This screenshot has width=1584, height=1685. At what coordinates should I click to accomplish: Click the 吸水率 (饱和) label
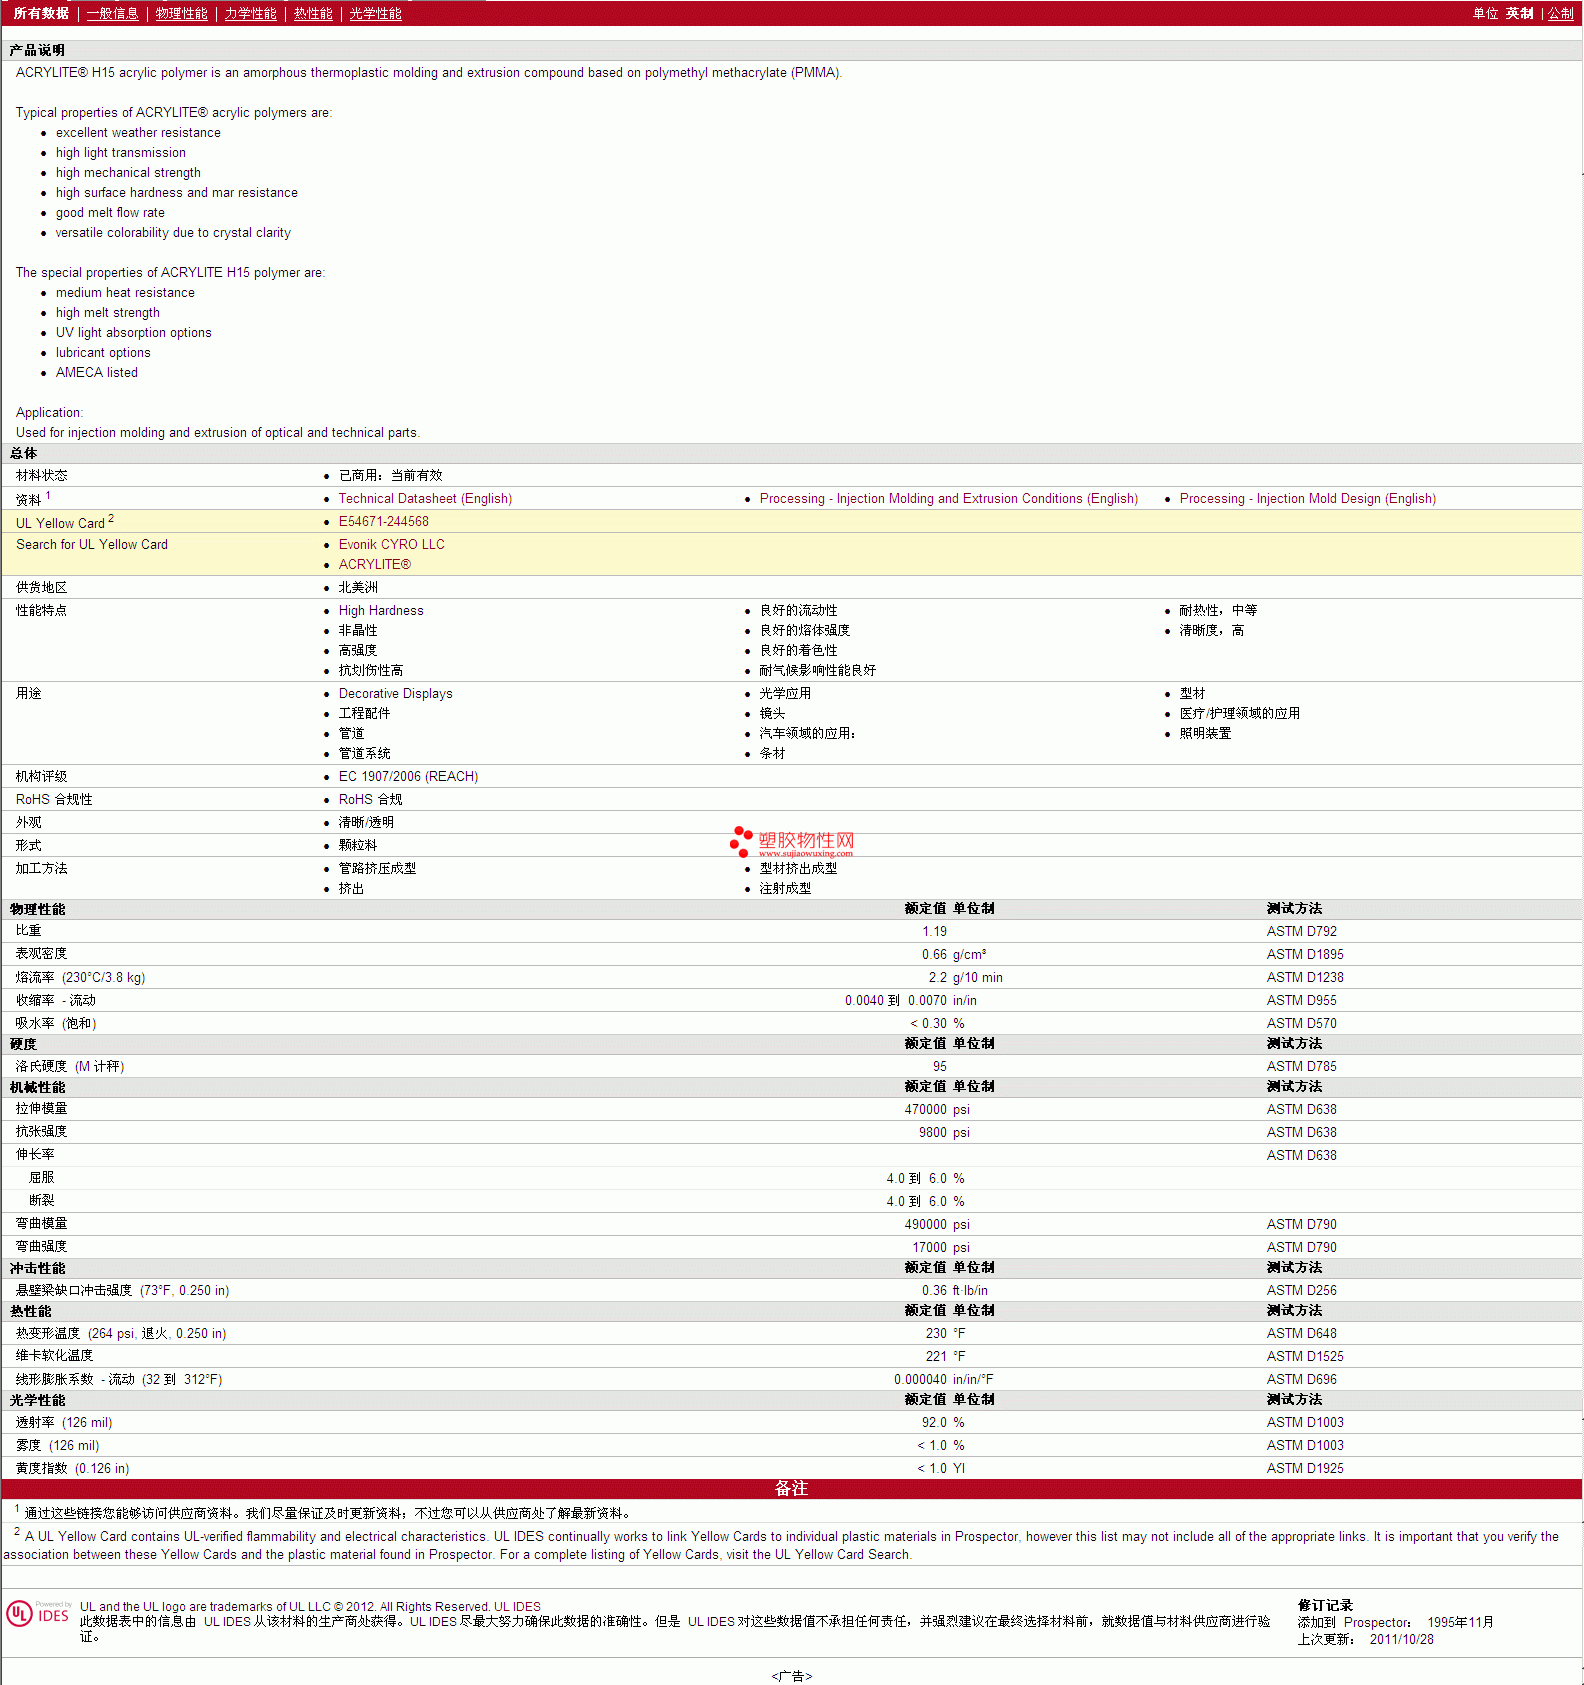pyautogui.click(x=56, y=1023)
